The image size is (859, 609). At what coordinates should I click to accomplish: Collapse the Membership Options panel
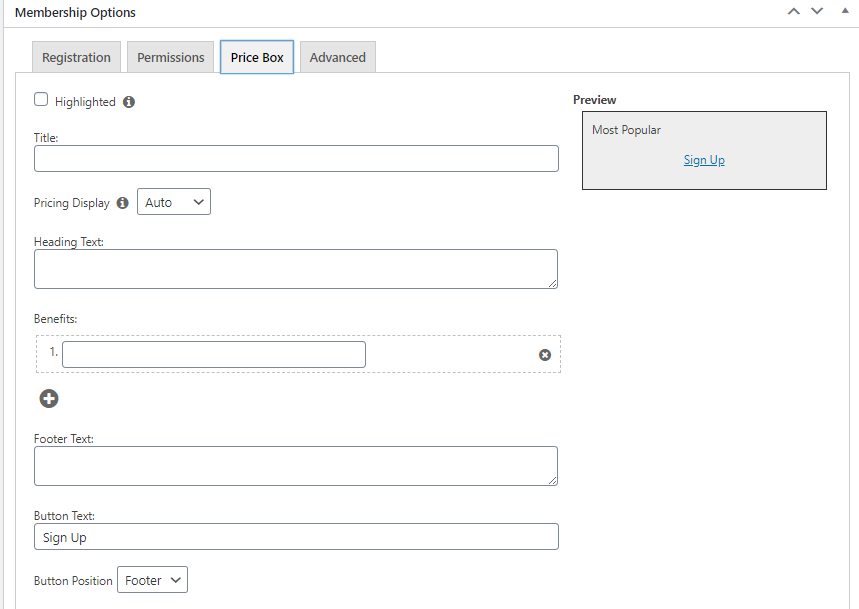tap(845, 12)
